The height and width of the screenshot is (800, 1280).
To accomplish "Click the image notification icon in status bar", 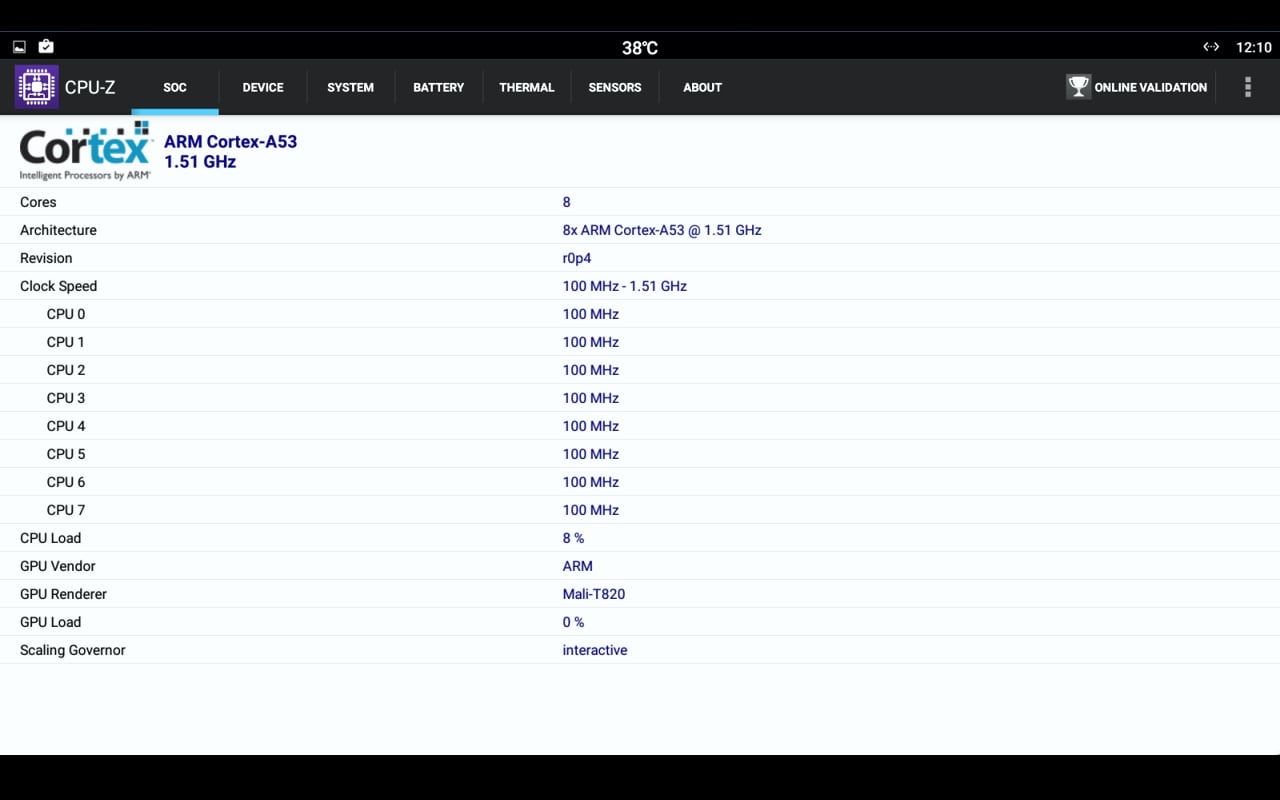I will coord(17,46).
